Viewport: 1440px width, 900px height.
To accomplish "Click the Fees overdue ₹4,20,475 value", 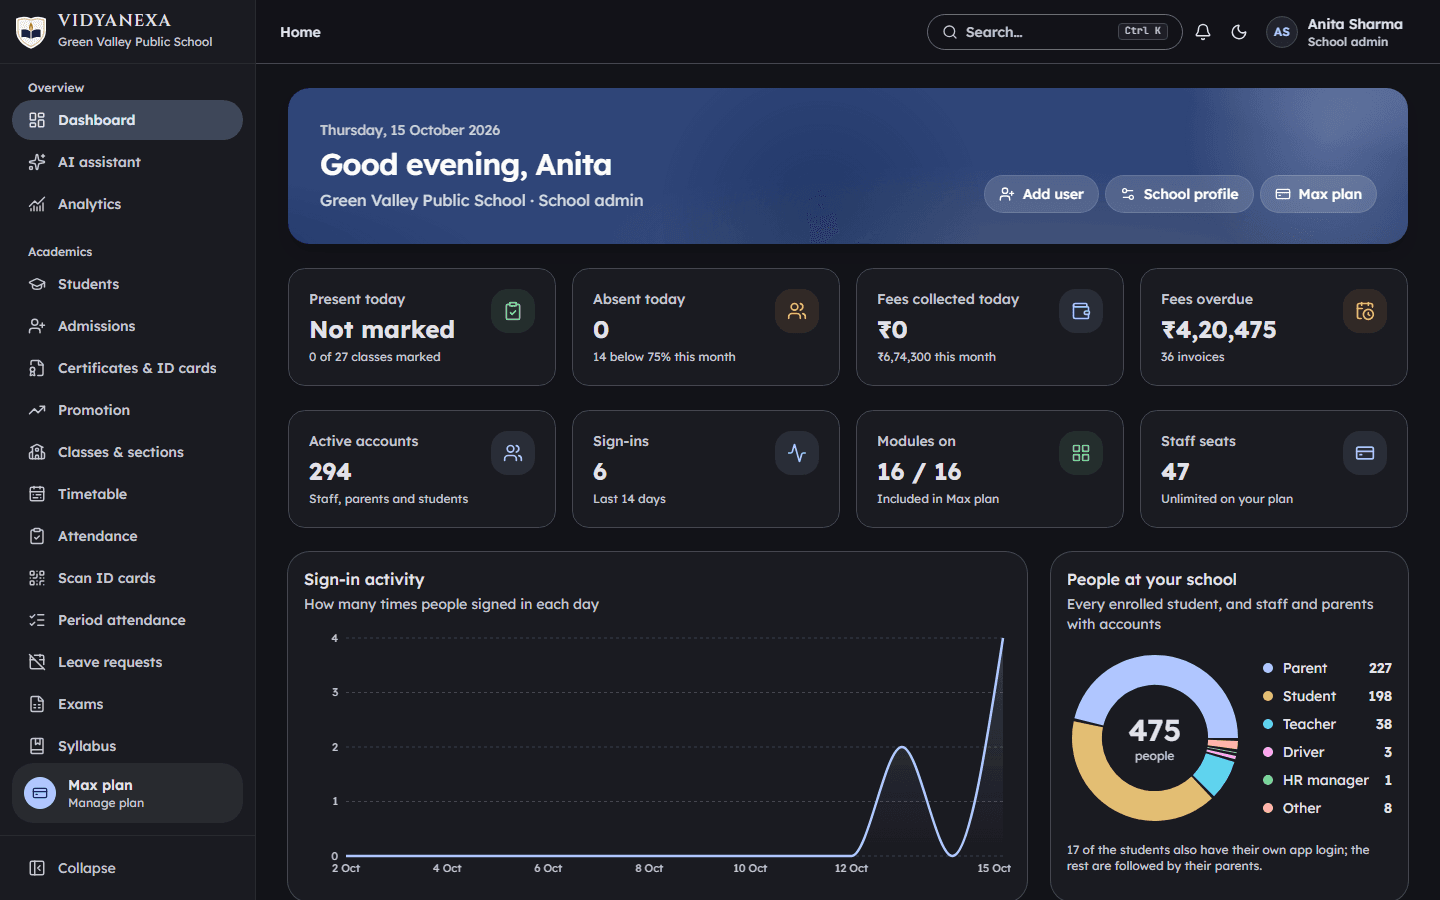I will [1218, 330].
